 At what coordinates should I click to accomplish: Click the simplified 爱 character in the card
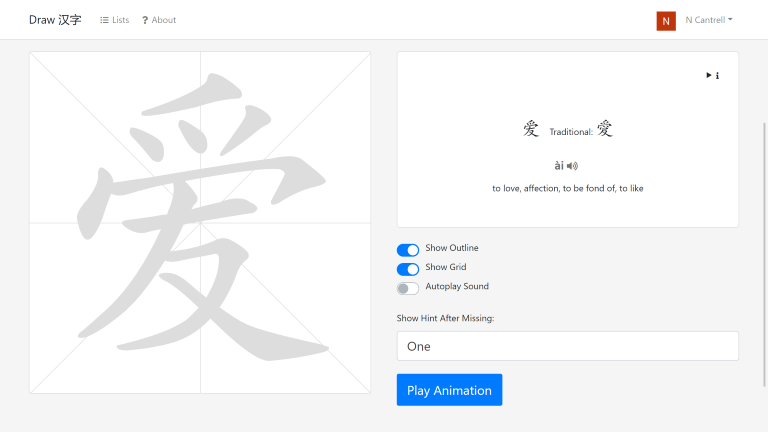(x=531, y=129)
